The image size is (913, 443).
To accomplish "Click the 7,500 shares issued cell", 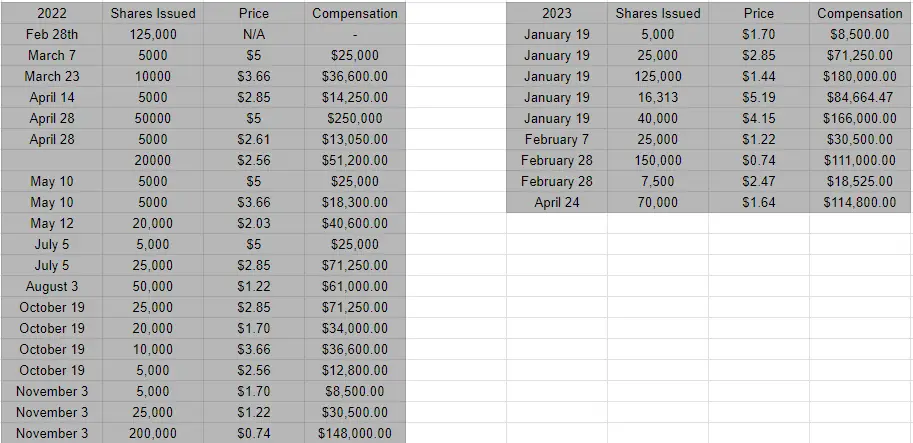I will (657, 182).
